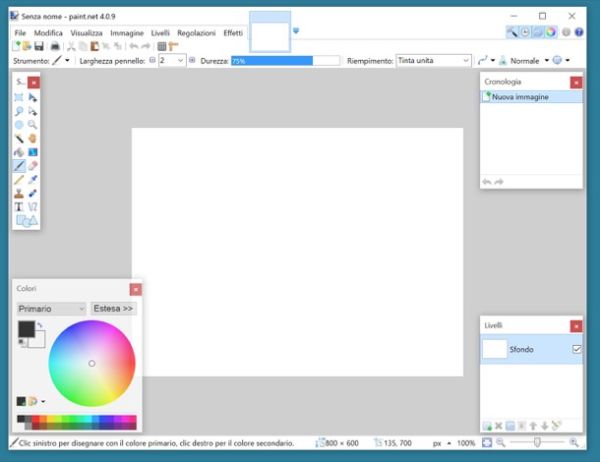The image size is (600, 462).
Task: Toggle the Tools window icon at top-right
Action: pos(512,32)
